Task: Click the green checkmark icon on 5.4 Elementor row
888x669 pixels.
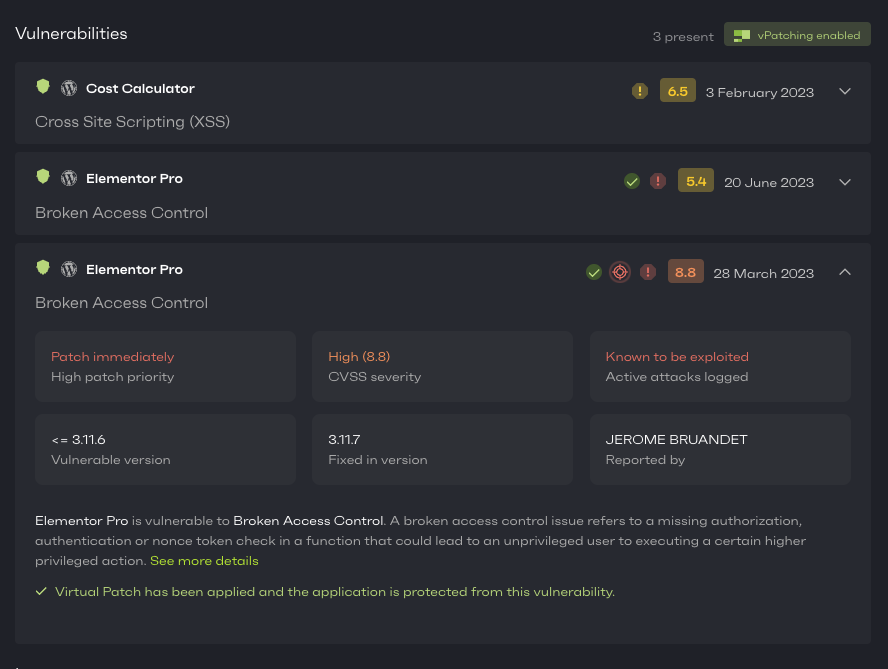Action: pos(631,181)
